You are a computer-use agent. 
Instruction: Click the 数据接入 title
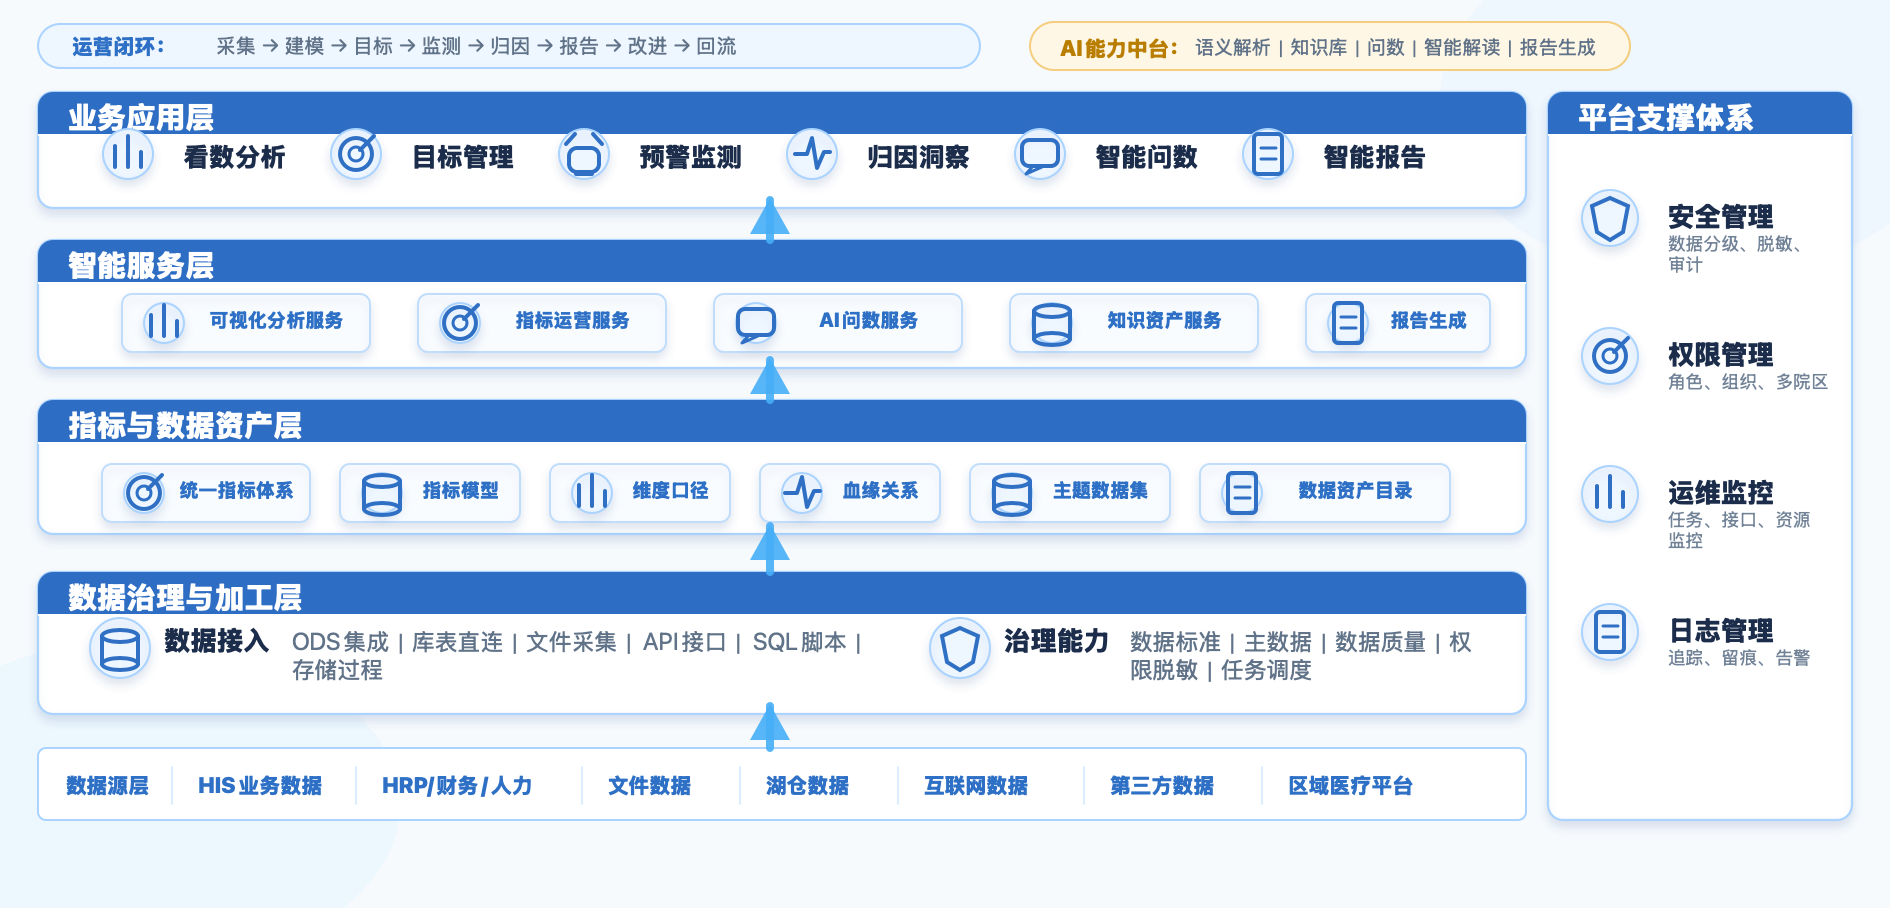click(216, 640)
